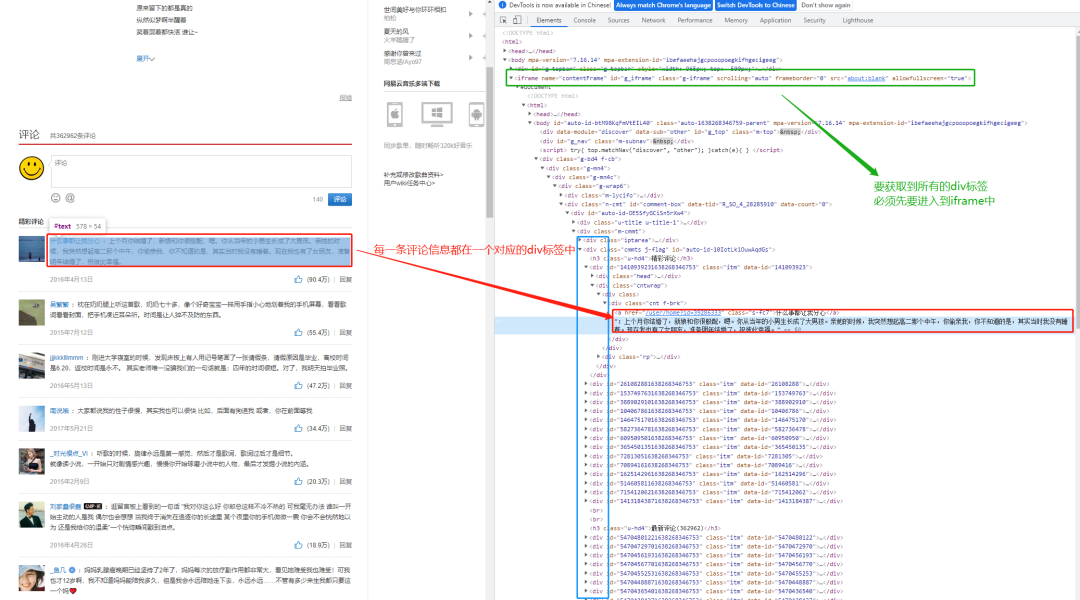Open user profile link jjkkdllmmm
The image size is (1080, 600).
pyautogui.click(x=66, y=358)
